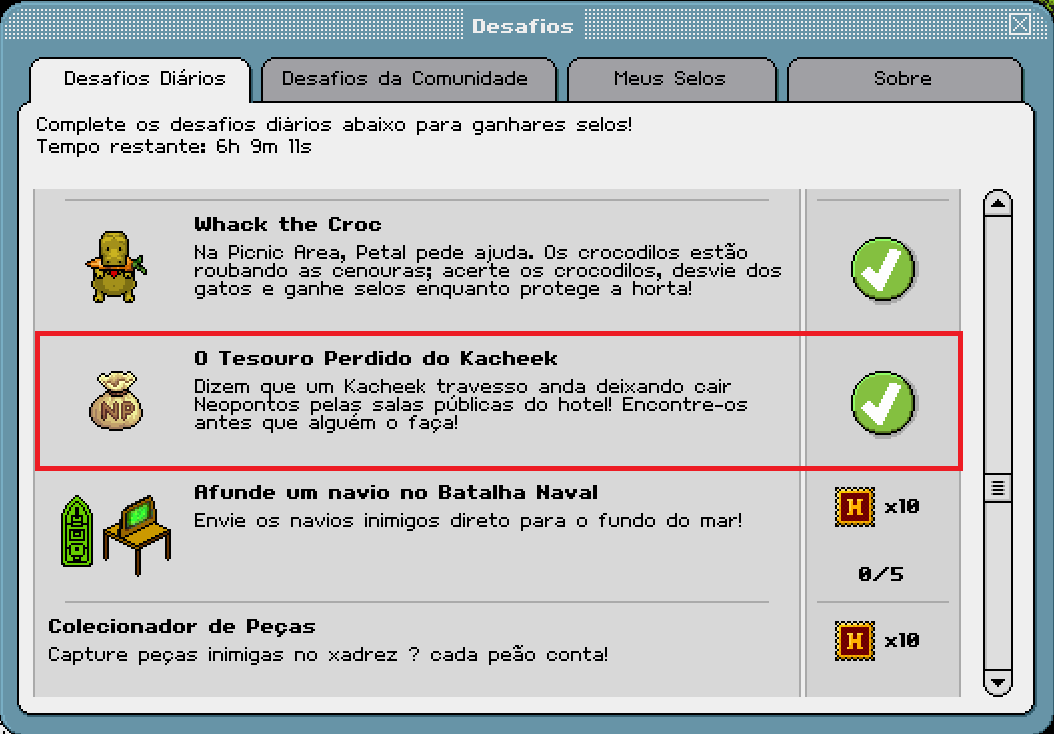Image resolution: width=1054 pixels, height=734 pixels.
Task: Click the Batalha Naval stamp reward icon
Action: (x=855, y=507)
